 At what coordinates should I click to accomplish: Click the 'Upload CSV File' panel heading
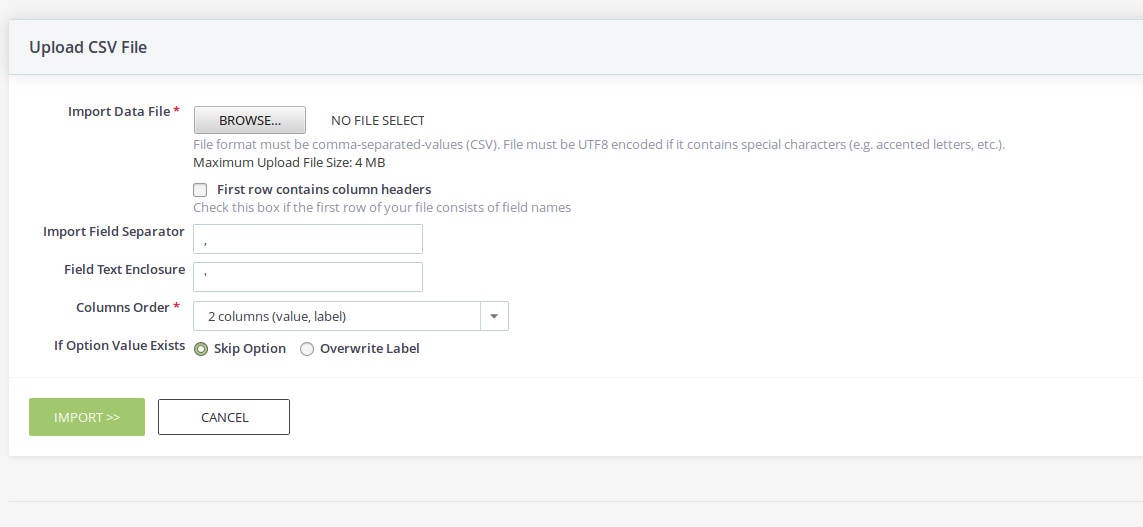(x=88, y=47)
